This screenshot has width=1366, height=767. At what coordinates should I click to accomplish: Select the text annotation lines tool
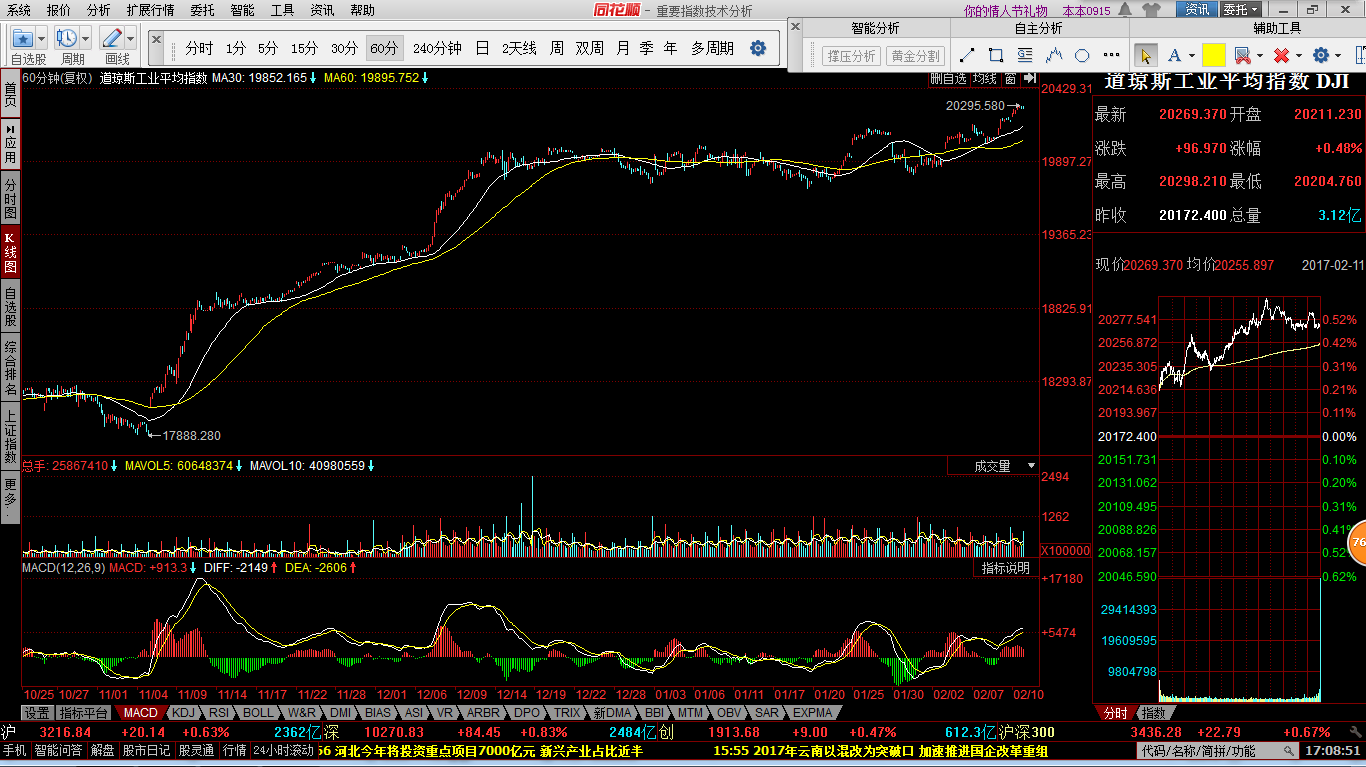[1024, 55]
